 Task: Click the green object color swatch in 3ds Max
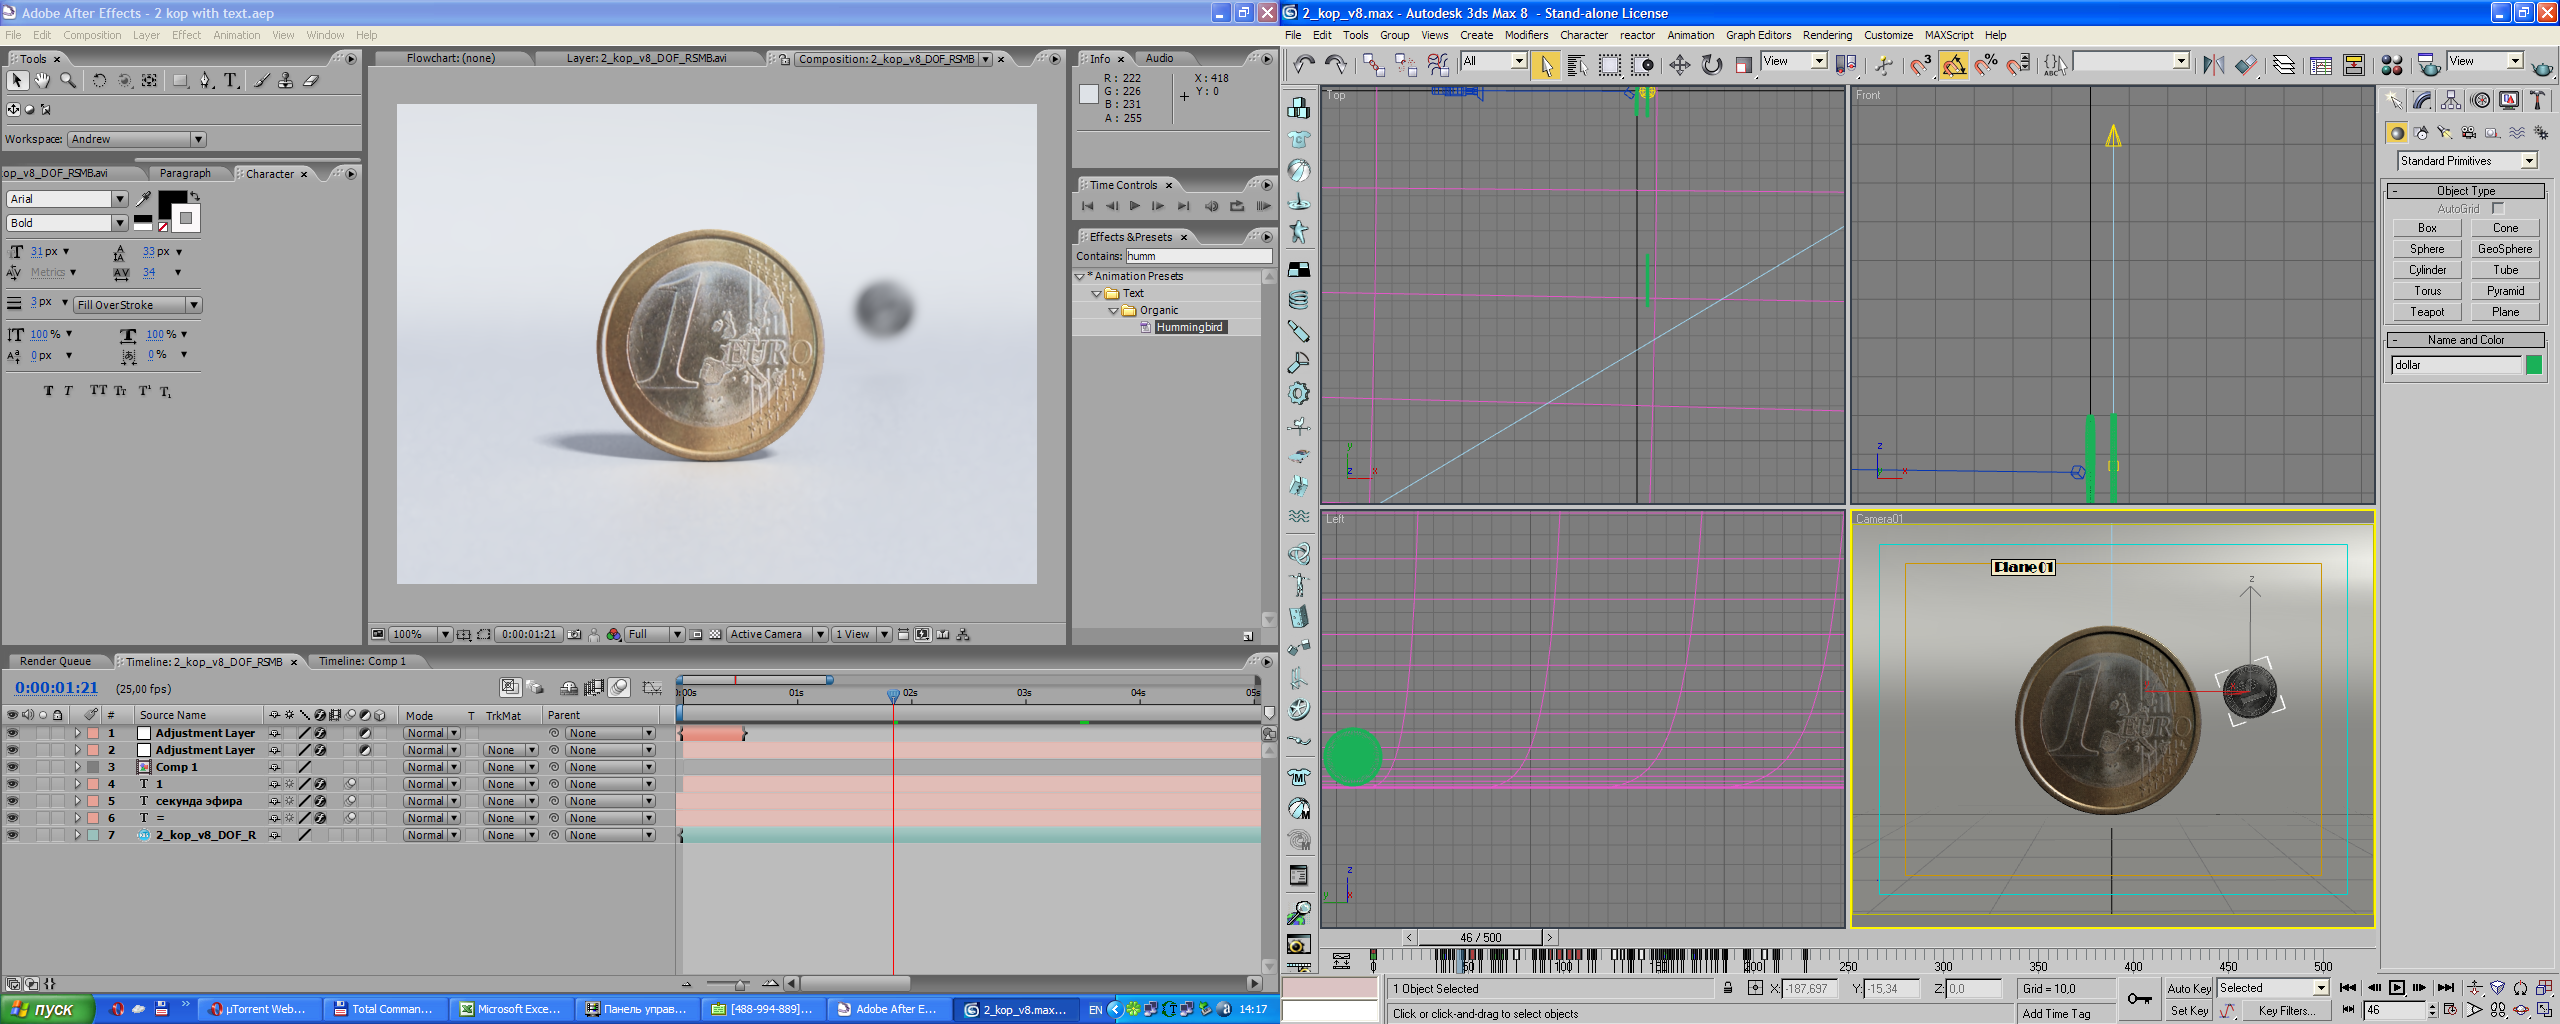pos(2534,365)
